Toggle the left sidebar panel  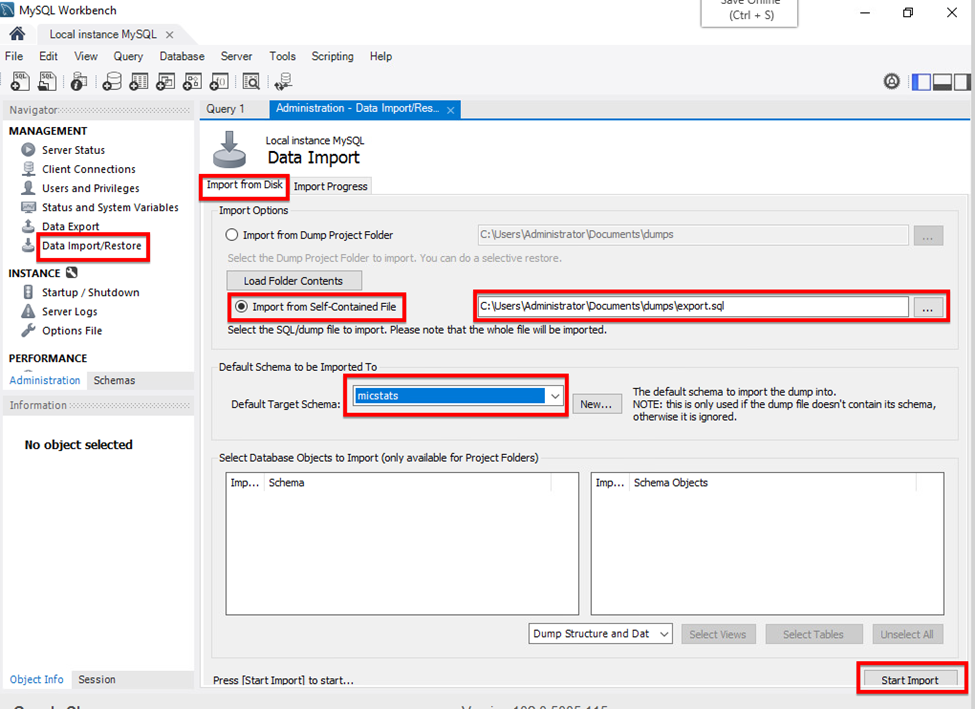[921, 81]
